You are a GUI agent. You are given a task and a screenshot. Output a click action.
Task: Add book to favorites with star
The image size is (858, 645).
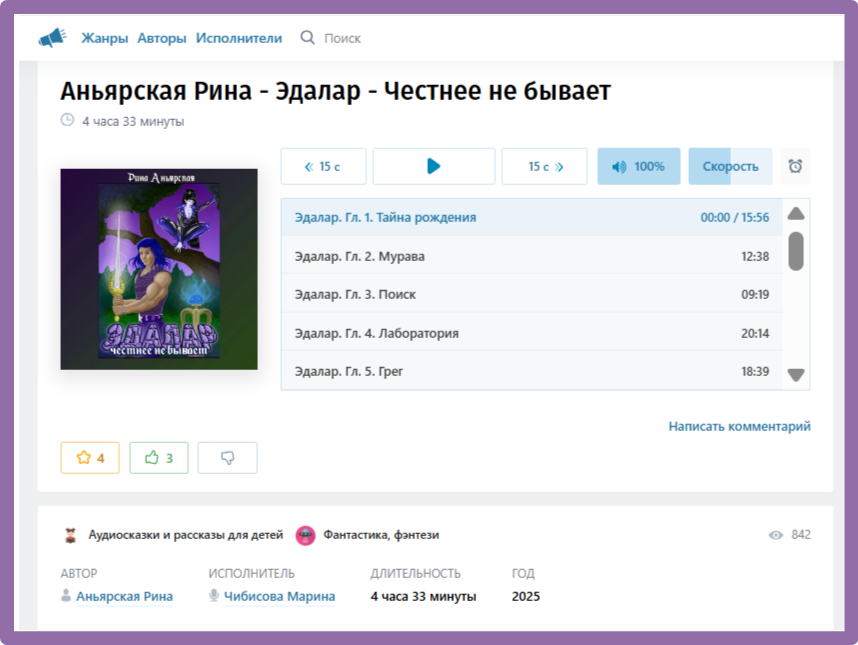(x=90, y=458)
